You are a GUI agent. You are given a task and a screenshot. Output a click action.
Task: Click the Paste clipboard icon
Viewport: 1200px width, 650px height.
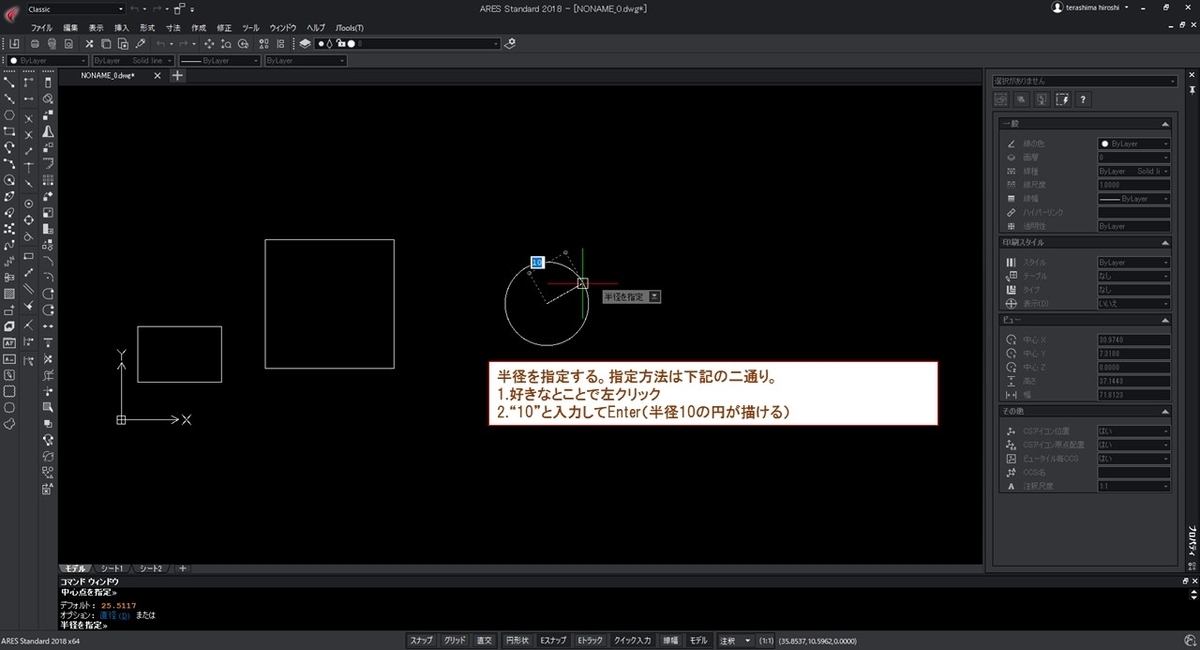tap(123, 44)
